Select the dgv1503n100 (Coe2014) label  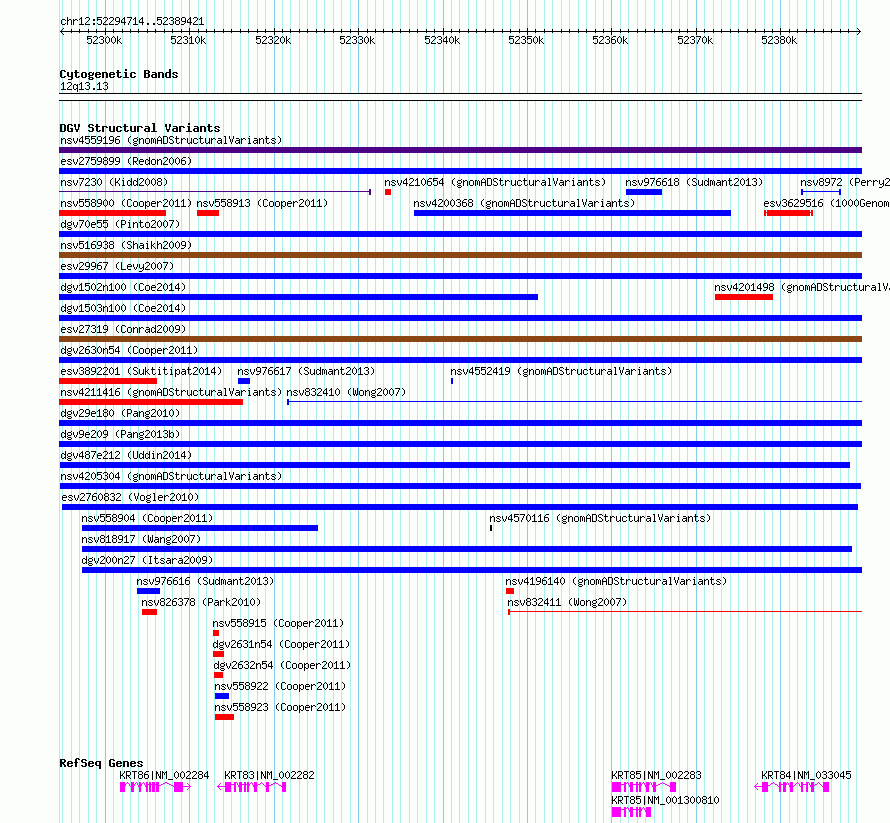(x=123, y=308)
